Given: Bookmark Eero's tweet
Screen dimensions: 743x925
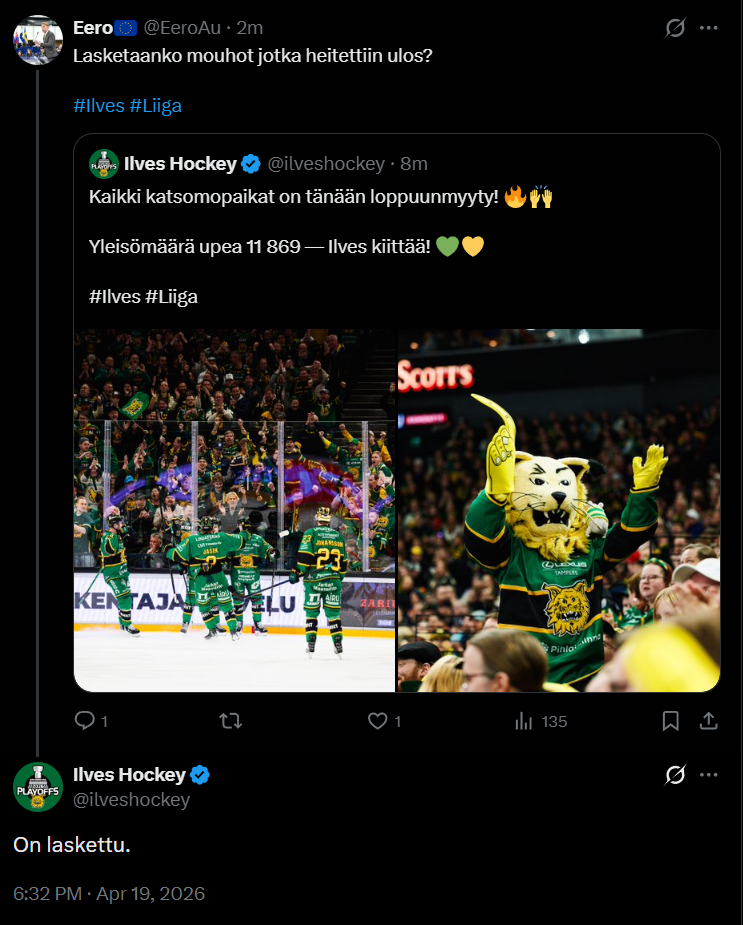Looking at the screenshot, I should tap(671, 721).
